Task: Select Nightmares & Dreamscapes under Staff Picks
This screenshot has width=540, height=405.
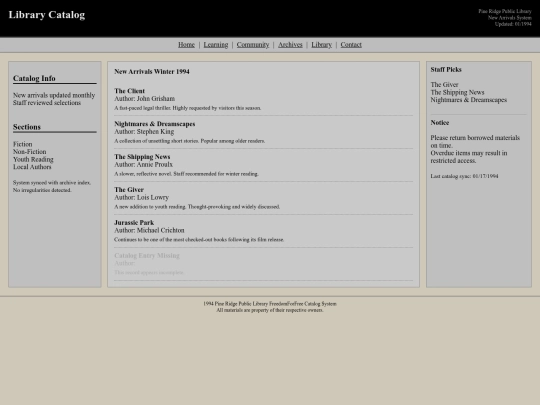Action: tap(469, 100)
